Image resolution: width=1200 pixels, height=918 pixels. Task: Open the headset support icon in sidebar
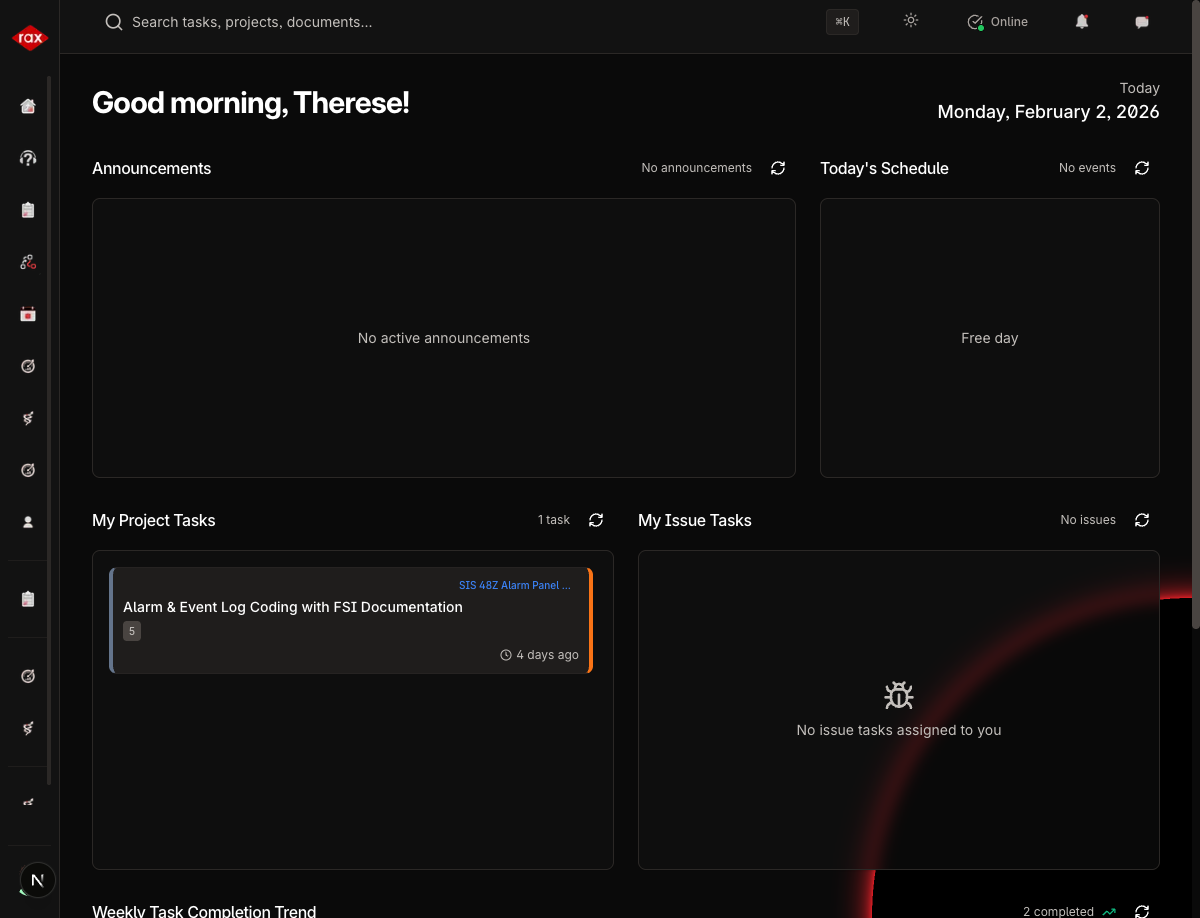pos(28,158)
